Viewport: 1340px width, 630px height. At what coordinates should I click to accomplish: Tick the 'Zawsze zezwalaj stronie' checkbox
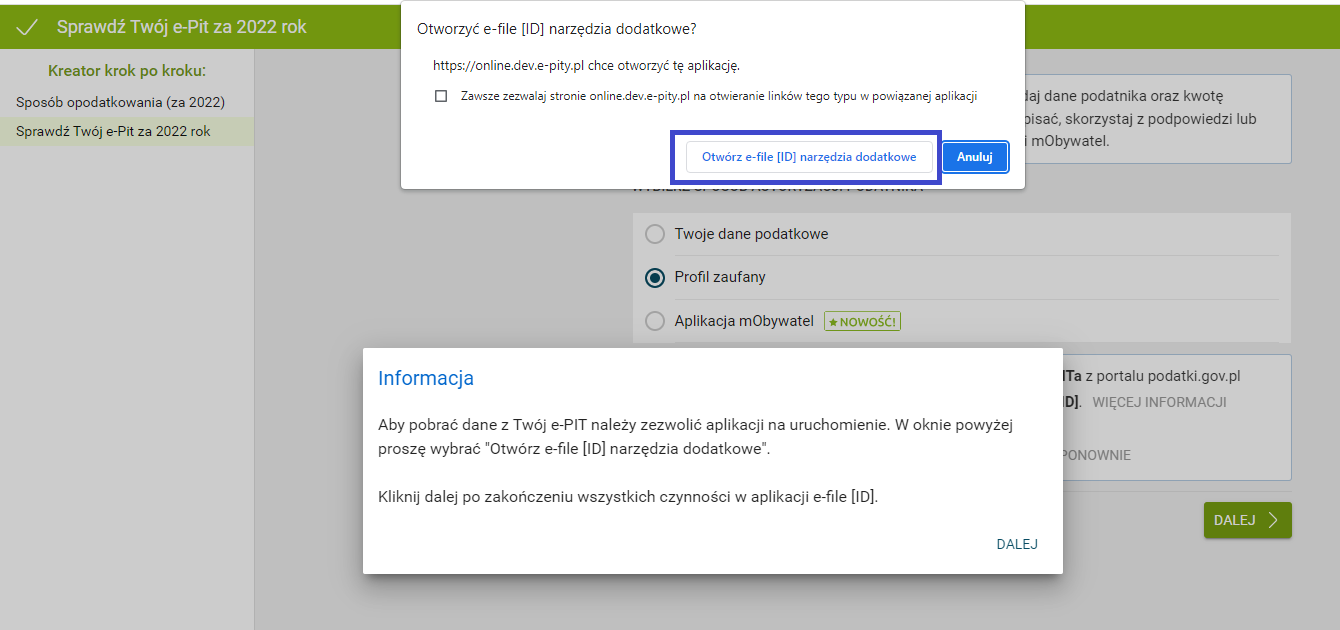click(x=441, y=97)
